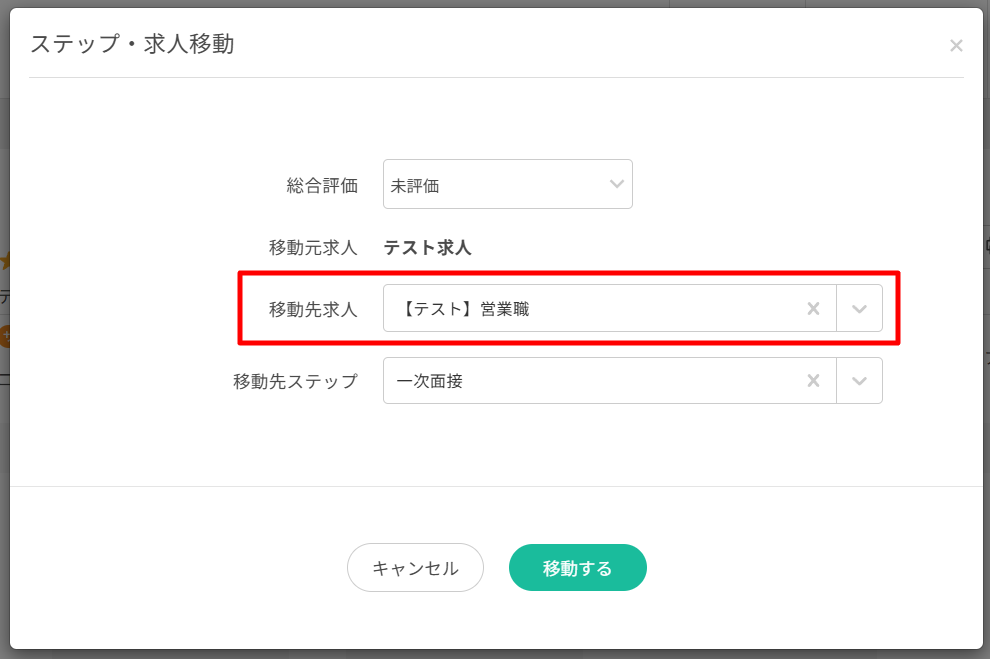Click the star icon behind the dialog
This screenshot has width=990, height=659.
(5, 262)
